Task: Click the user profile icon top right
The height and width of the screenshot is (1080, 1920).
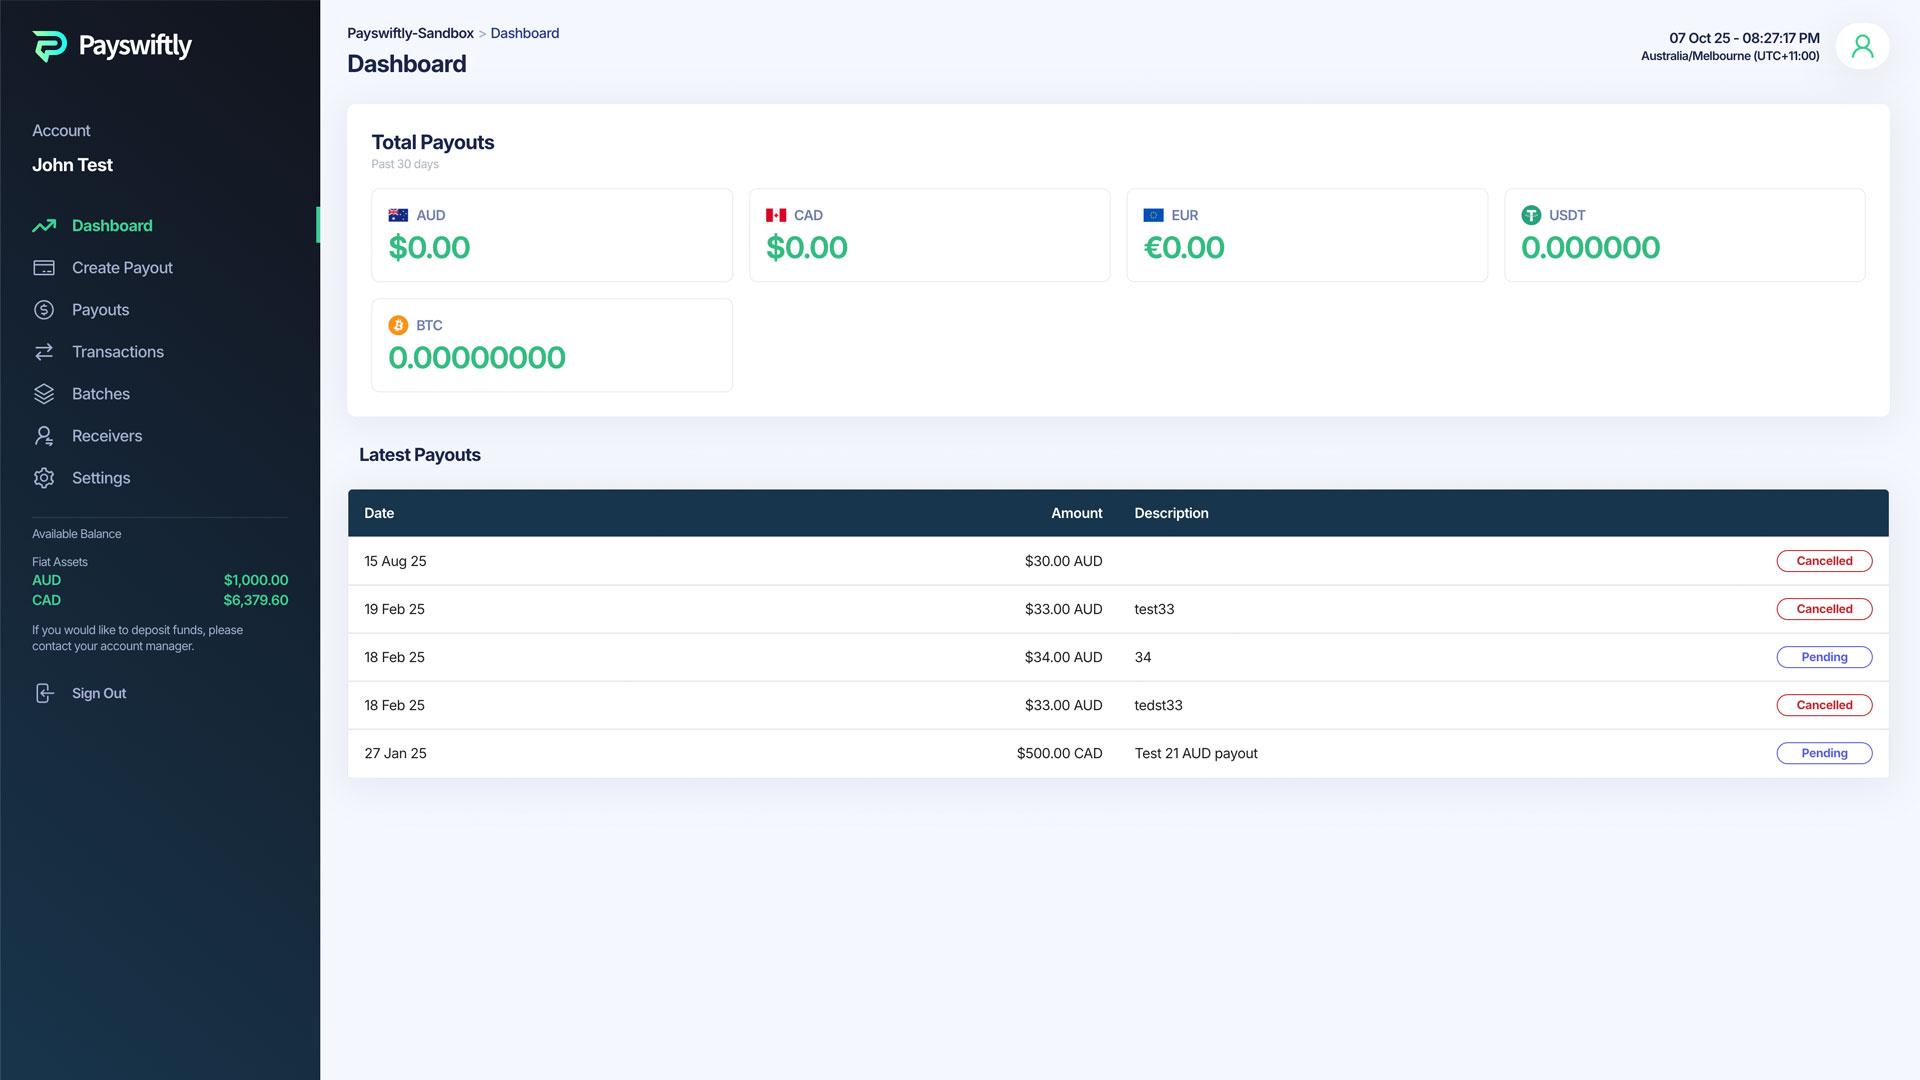Action: pyautogui.click(x=1862, y=45)
